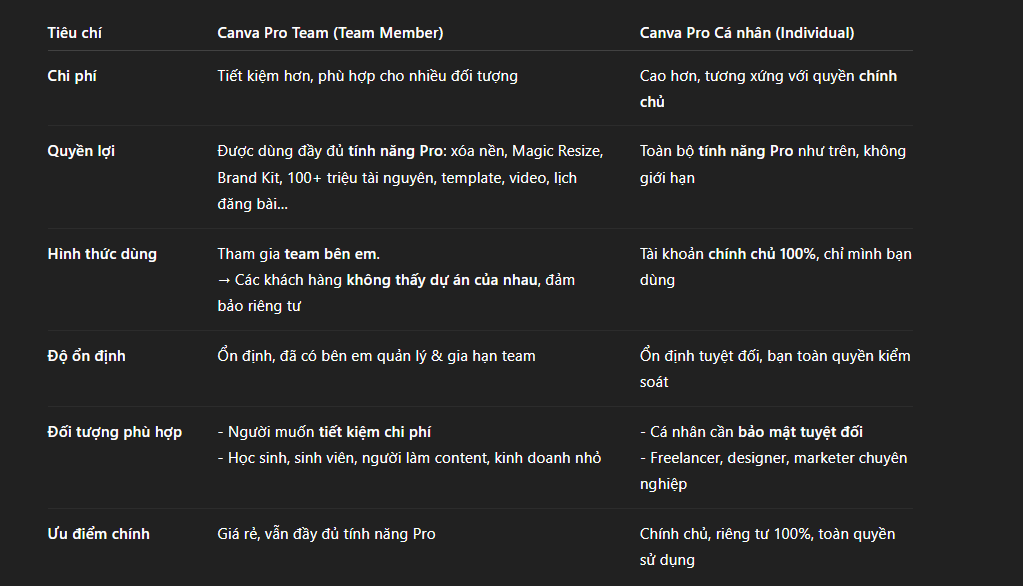1023x586 pixels.
Task: Click the "Tài khoản chính chủ 100%" cell
Action: pos(775,266)
